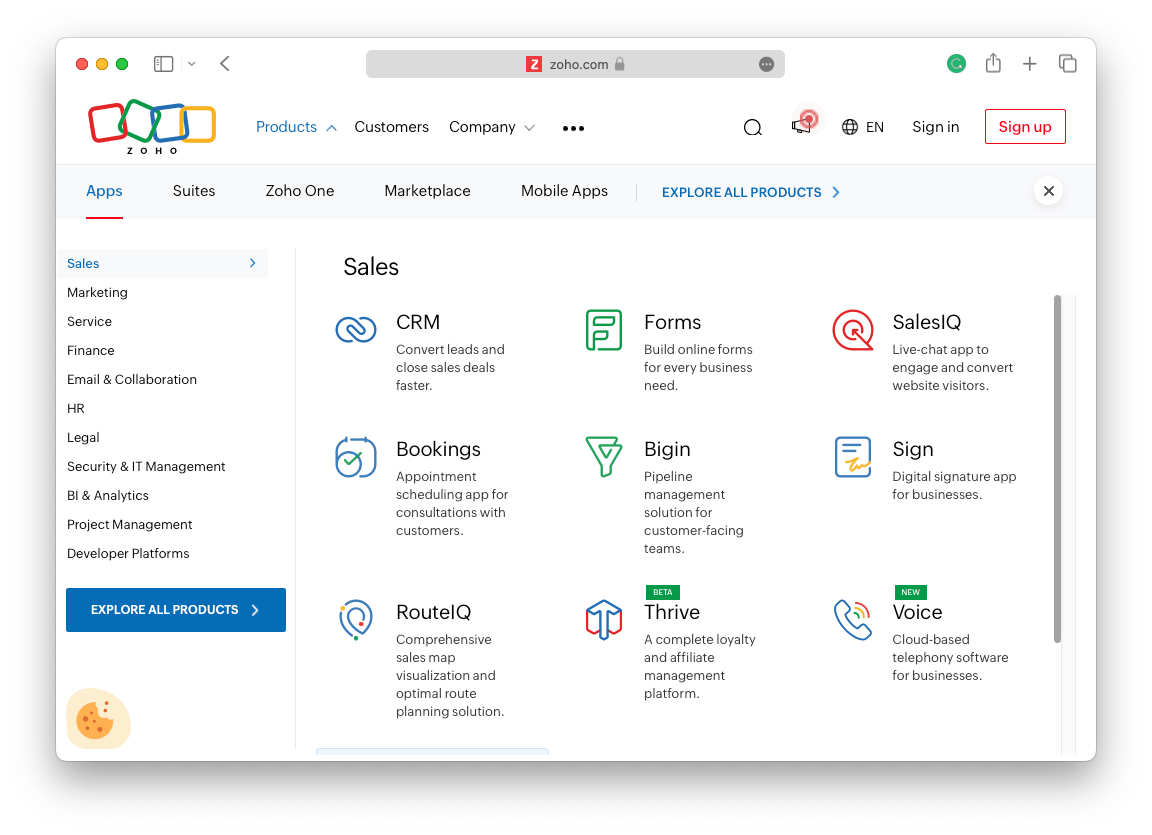This screenshot has height=835, width=1152.
Task: Go back with Safari back arrow
Action: coord(225,64)
